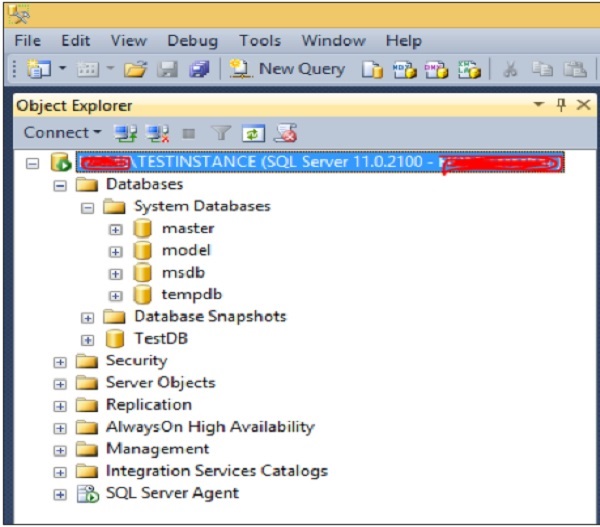Screen dimensions: 600x527
Task: Open the Window menu
Action: pos(334,41)
